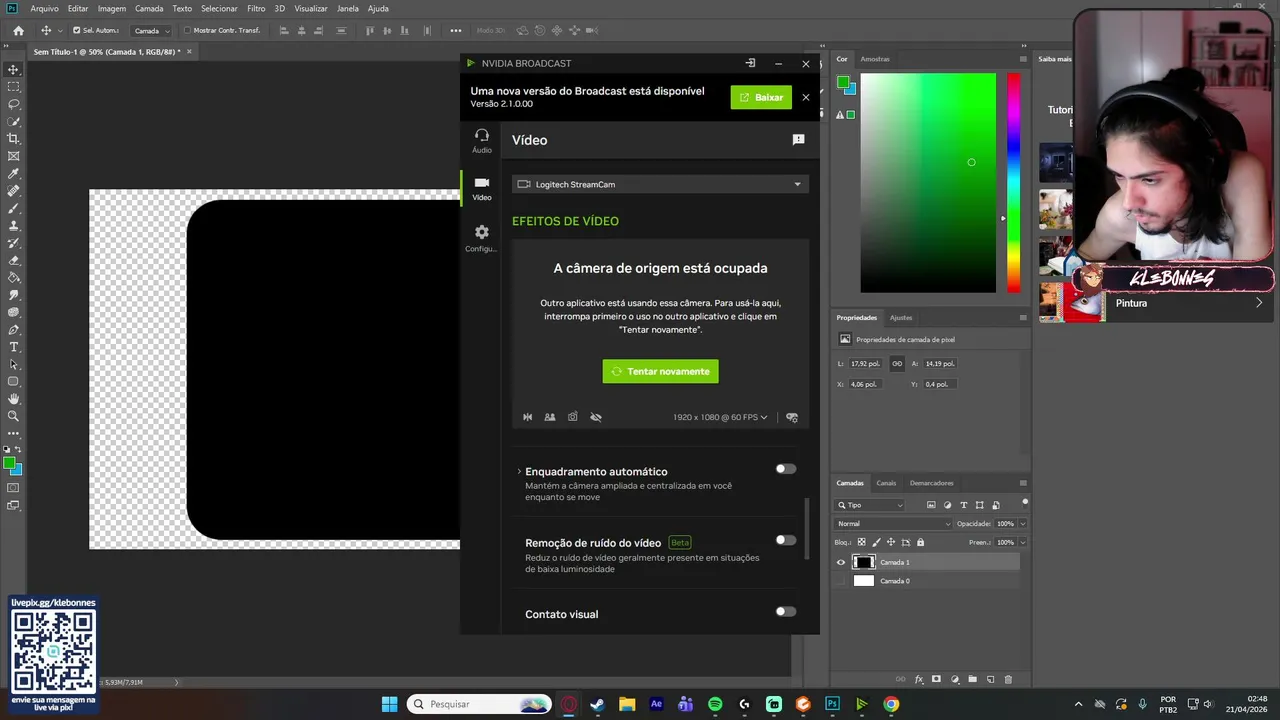Screen dimensions: 1280x720
Task: Open Spotify from the taskbar
Action: tap(715, 704)
